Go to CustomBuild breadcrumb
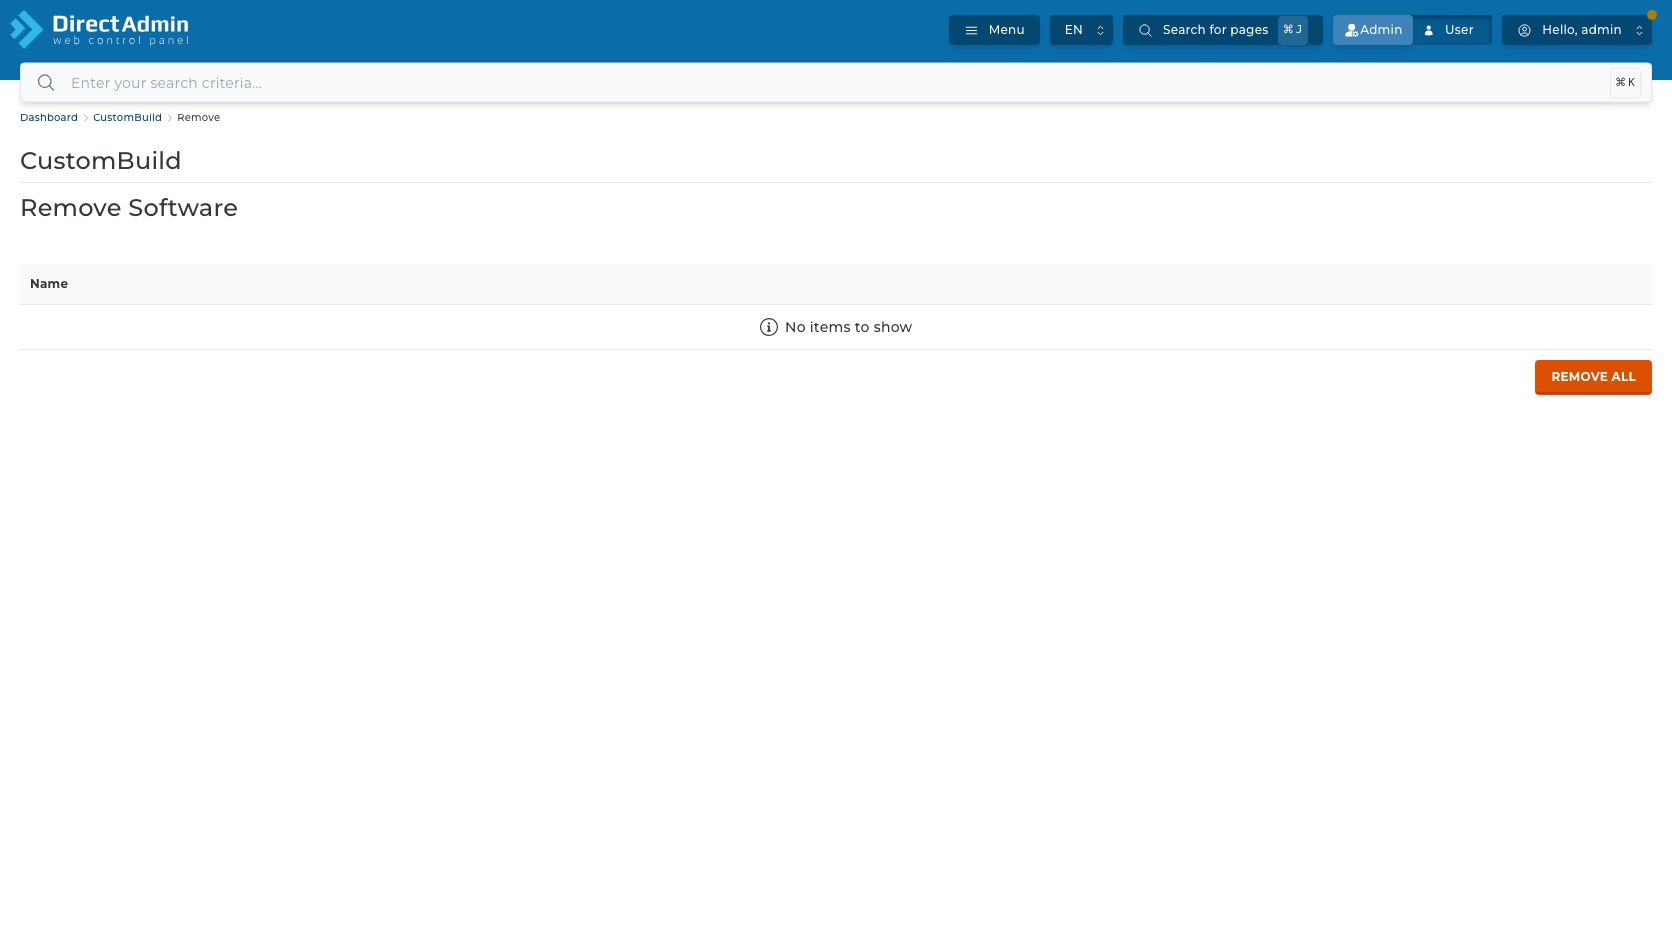The height and width of the screenshot is (941, 1672). point(127,118)
